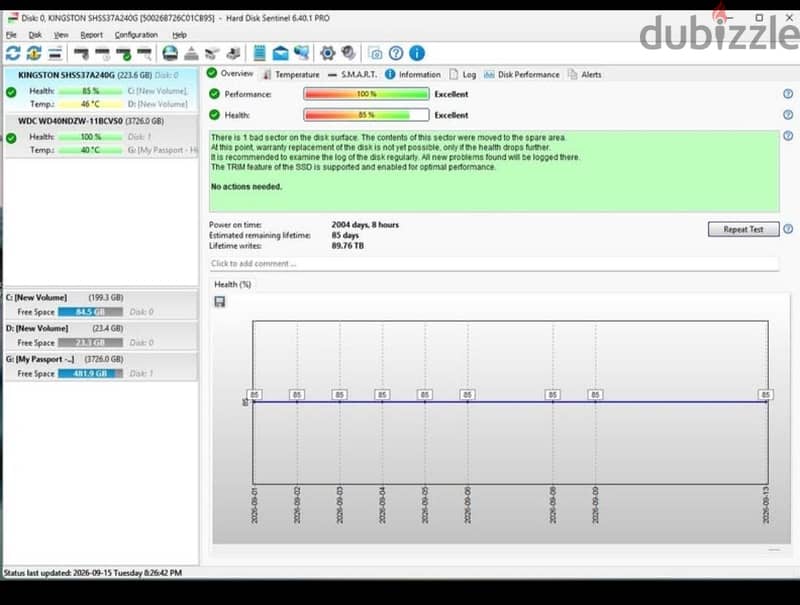
Task: Click the question mark help toolbar icon
Action: (x=396, y=53)
